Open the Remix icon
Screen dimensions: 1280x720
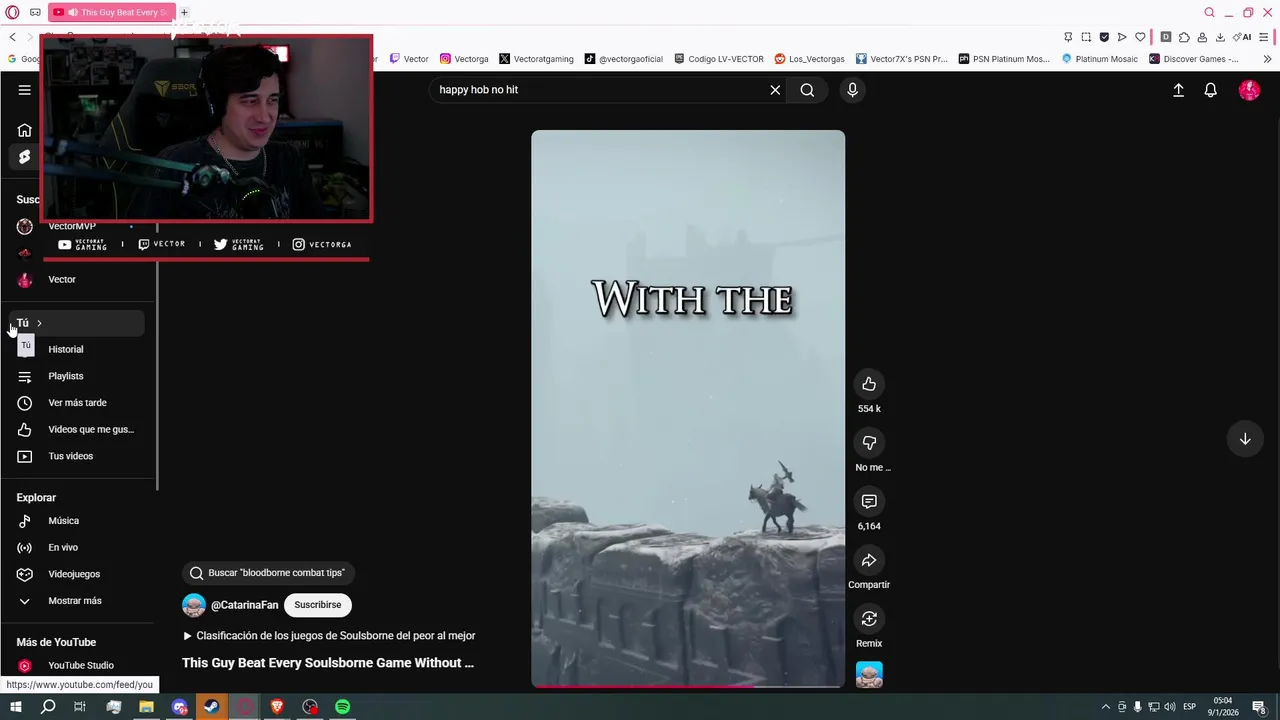(869, 619)
